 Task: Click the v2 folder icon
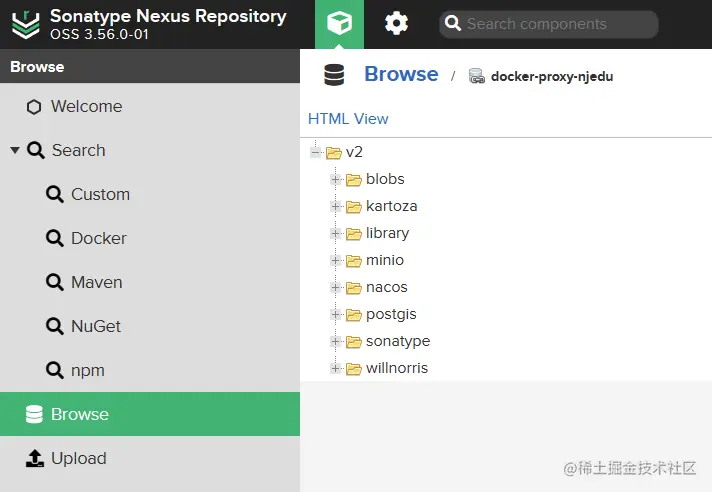coord(334,153)
